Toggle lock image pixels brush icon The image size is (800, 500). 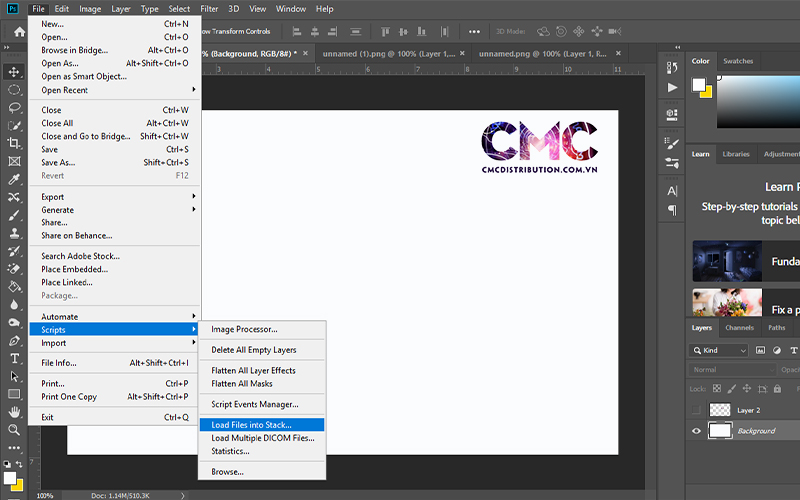[732, 389]
